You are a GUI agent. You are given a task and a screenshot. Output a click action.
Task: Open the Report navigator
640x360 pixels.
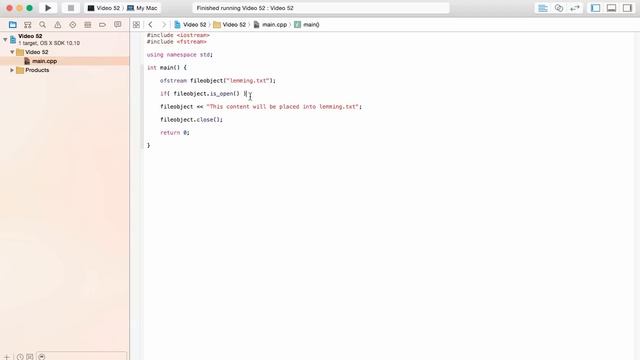tap(118, 24)
